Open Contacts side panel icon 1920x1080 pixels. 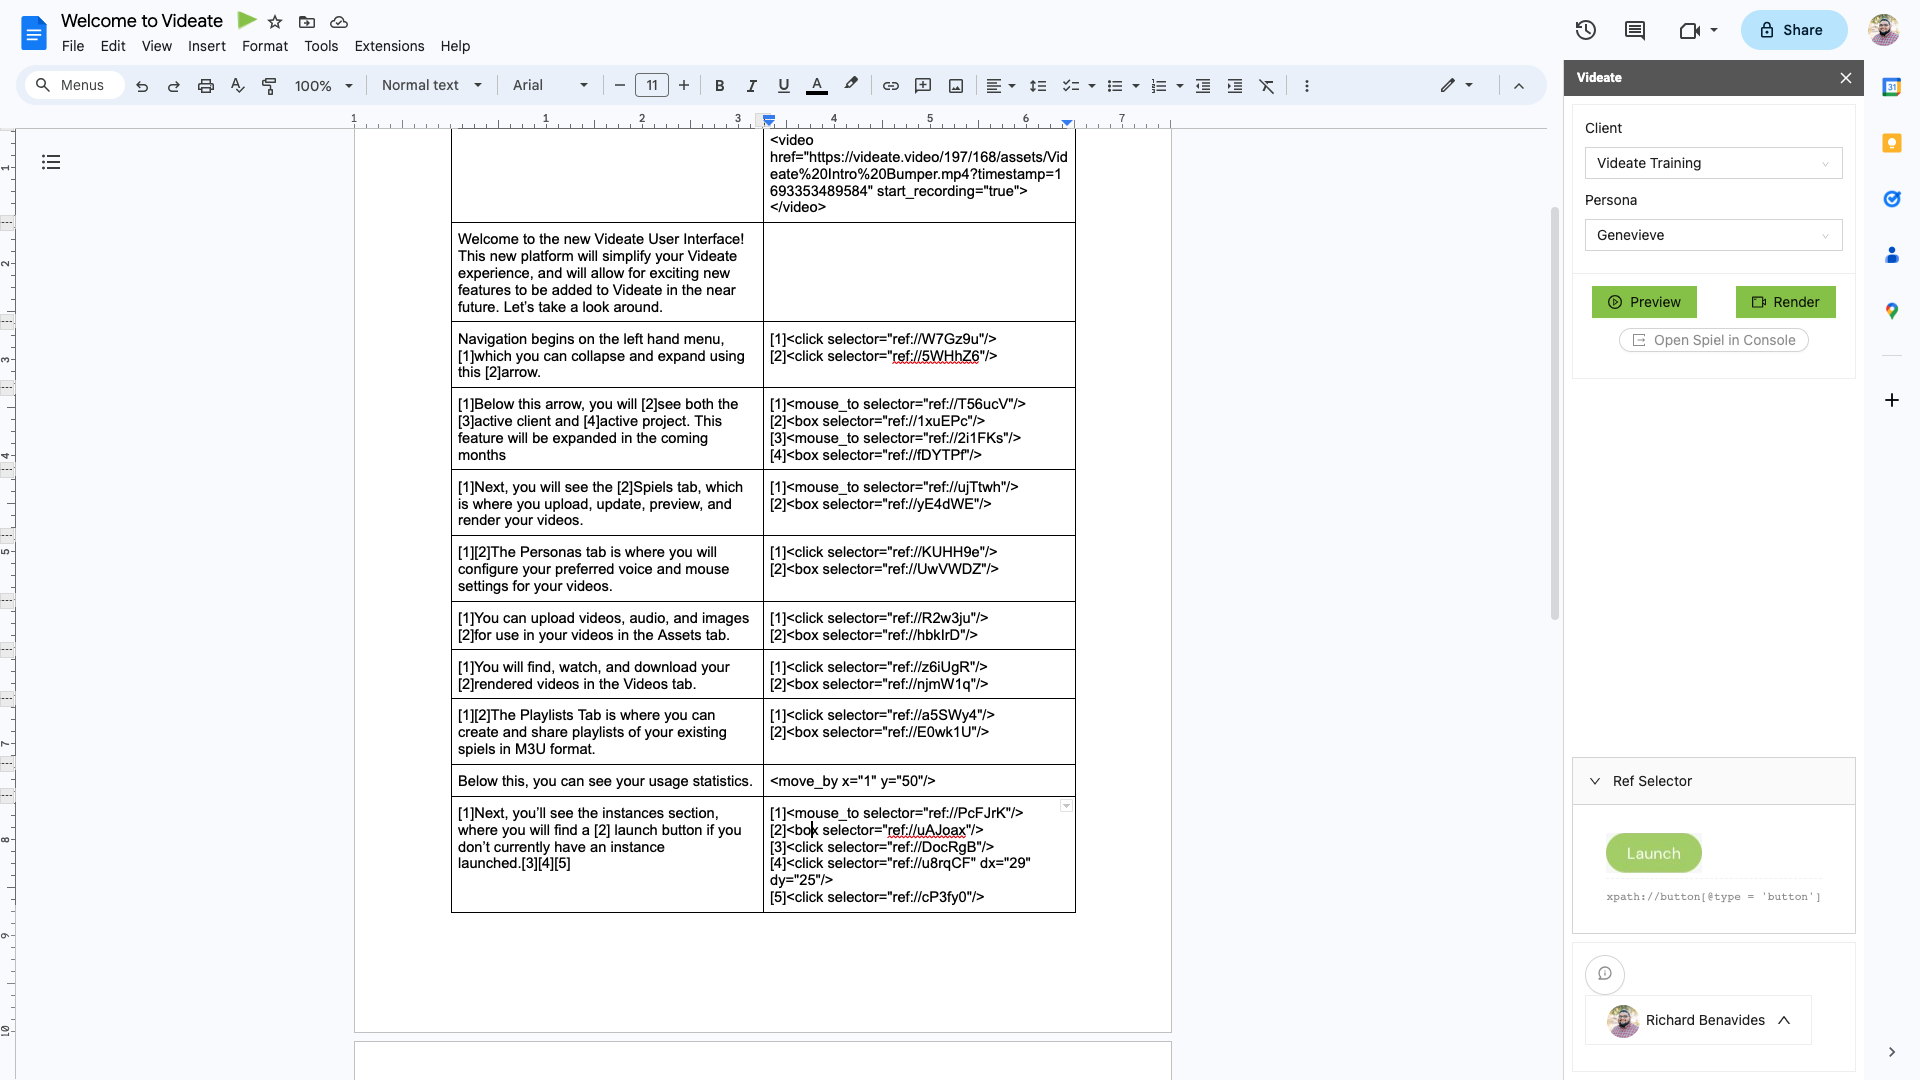click(1892, 255)
